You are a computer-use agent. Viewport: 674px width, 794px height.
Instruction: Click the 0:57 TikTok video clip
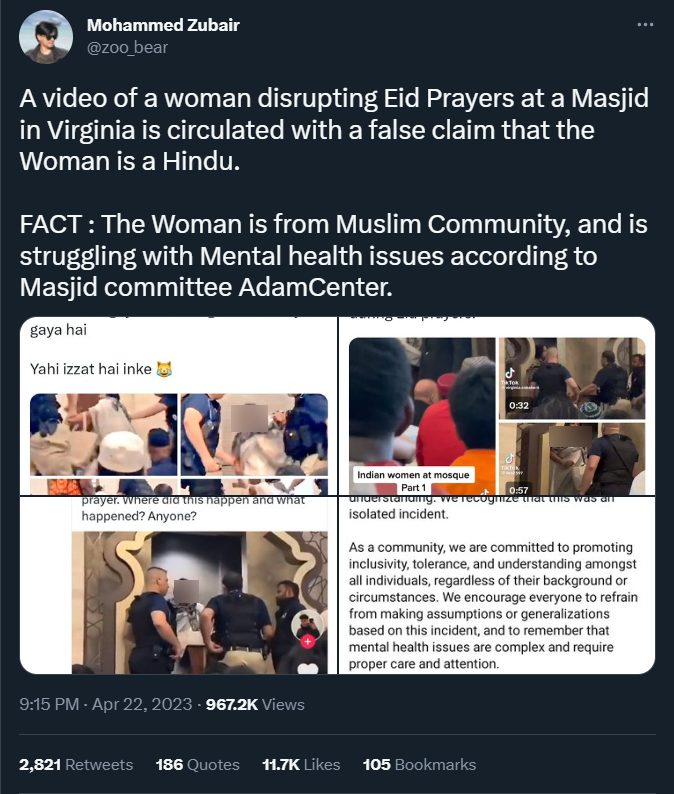(x=572, y=459)
